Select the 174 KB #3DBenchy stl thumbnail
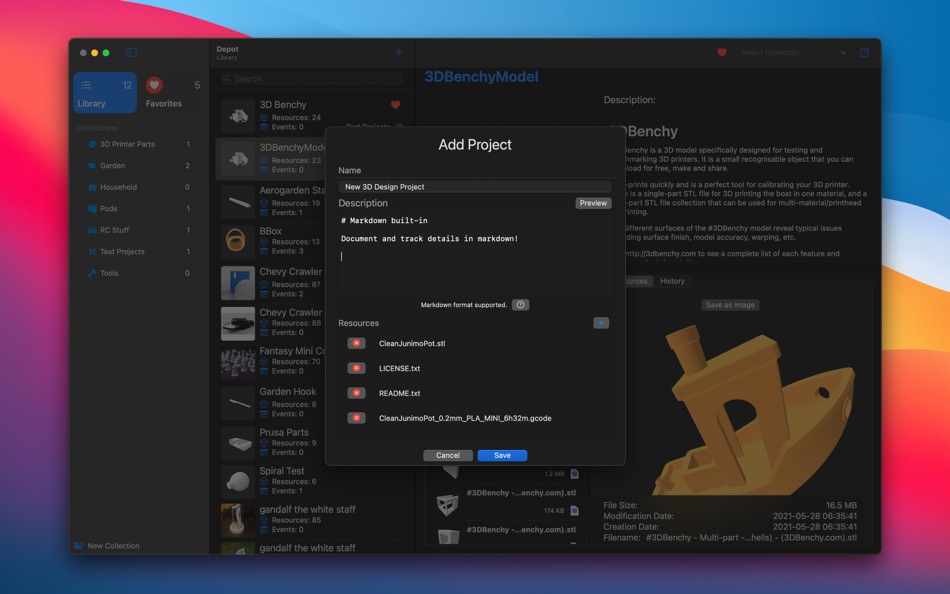This screenshot has width=950, height=594. point(448,504)
